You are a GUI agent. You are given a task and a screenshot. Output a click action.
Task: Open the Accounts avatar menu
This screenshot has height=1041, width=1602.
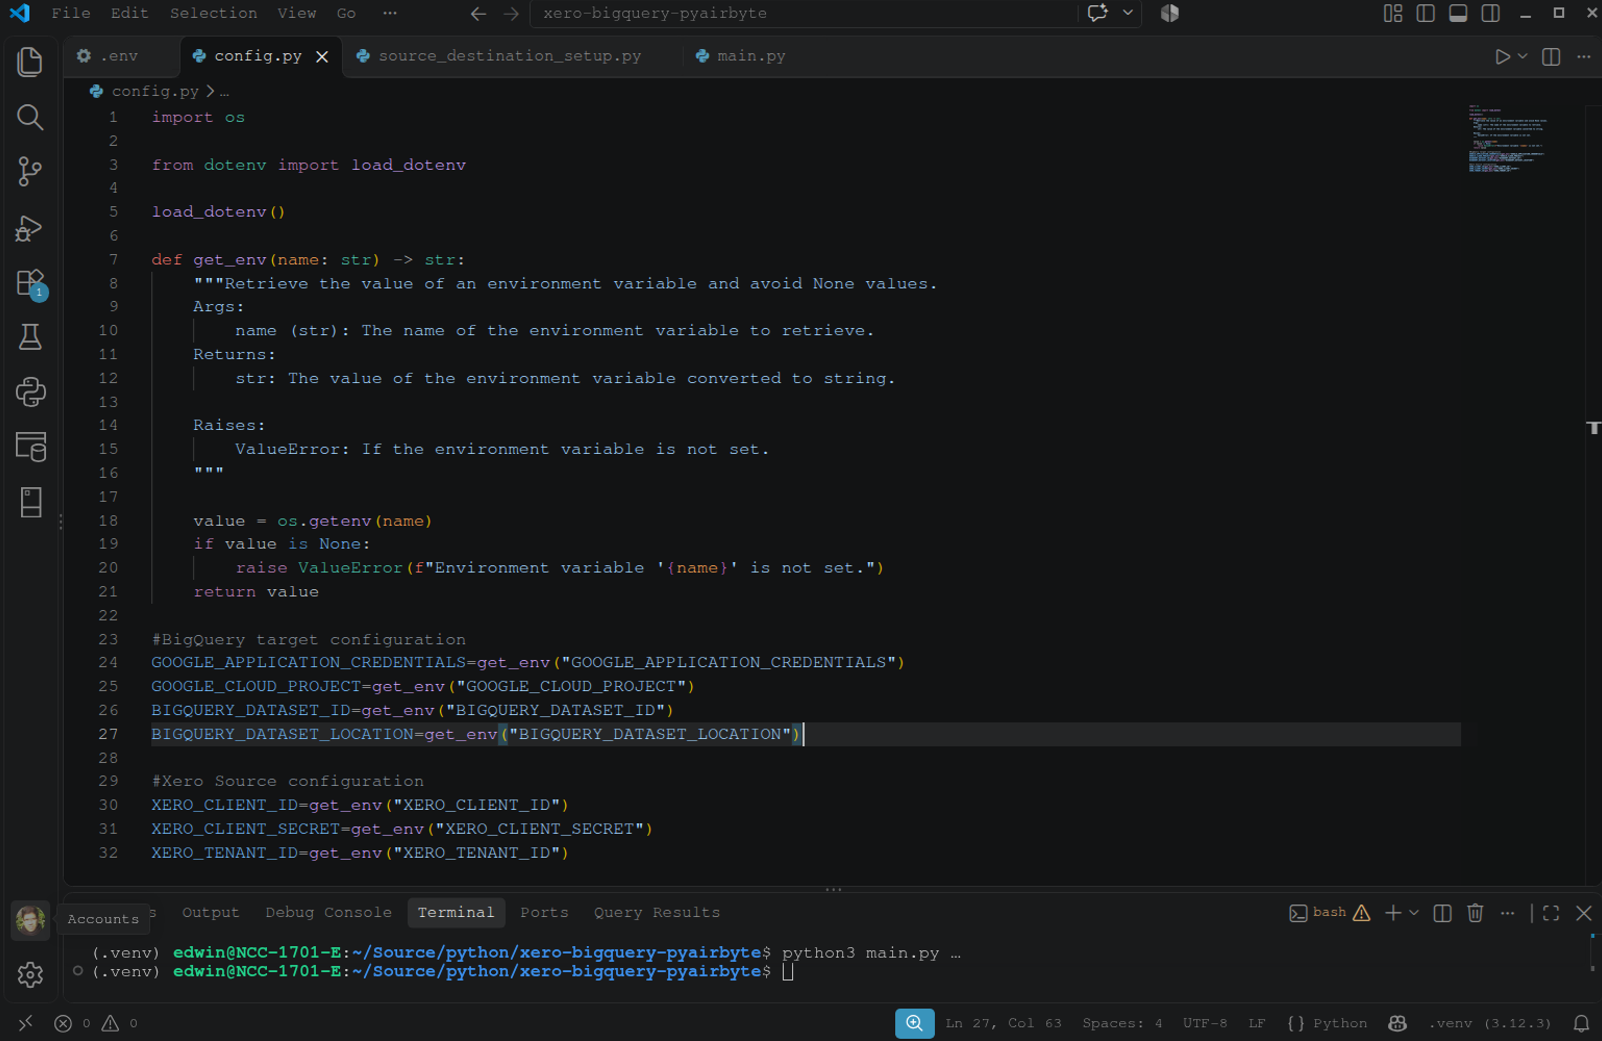(30, 919)
